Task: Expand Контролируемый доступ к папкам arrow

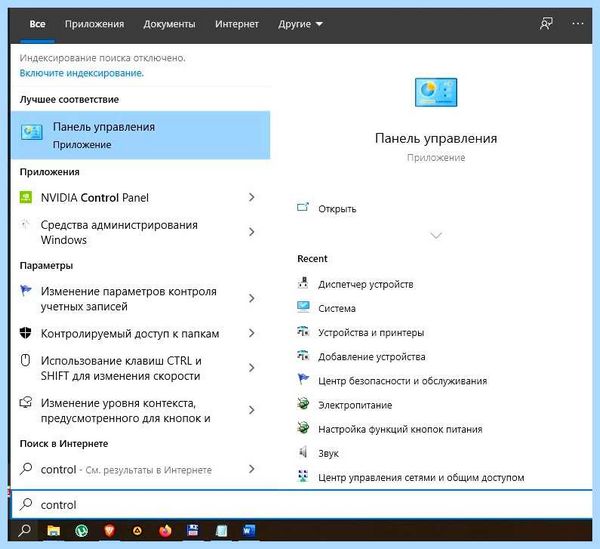Action: click(x=251, y=333)
